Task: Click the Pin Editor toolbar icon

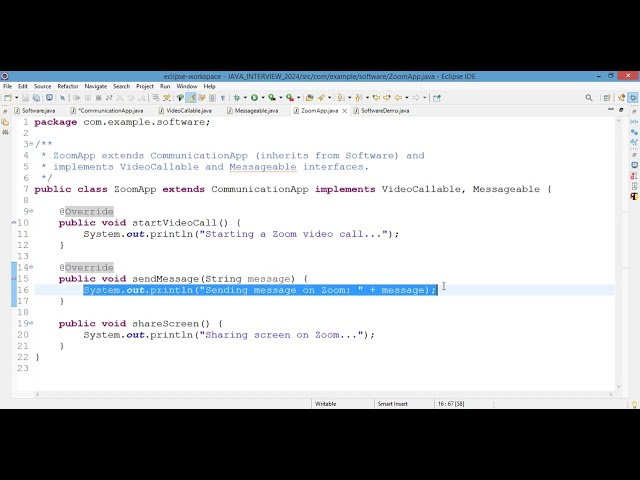Action: click(x=437, y=98)
